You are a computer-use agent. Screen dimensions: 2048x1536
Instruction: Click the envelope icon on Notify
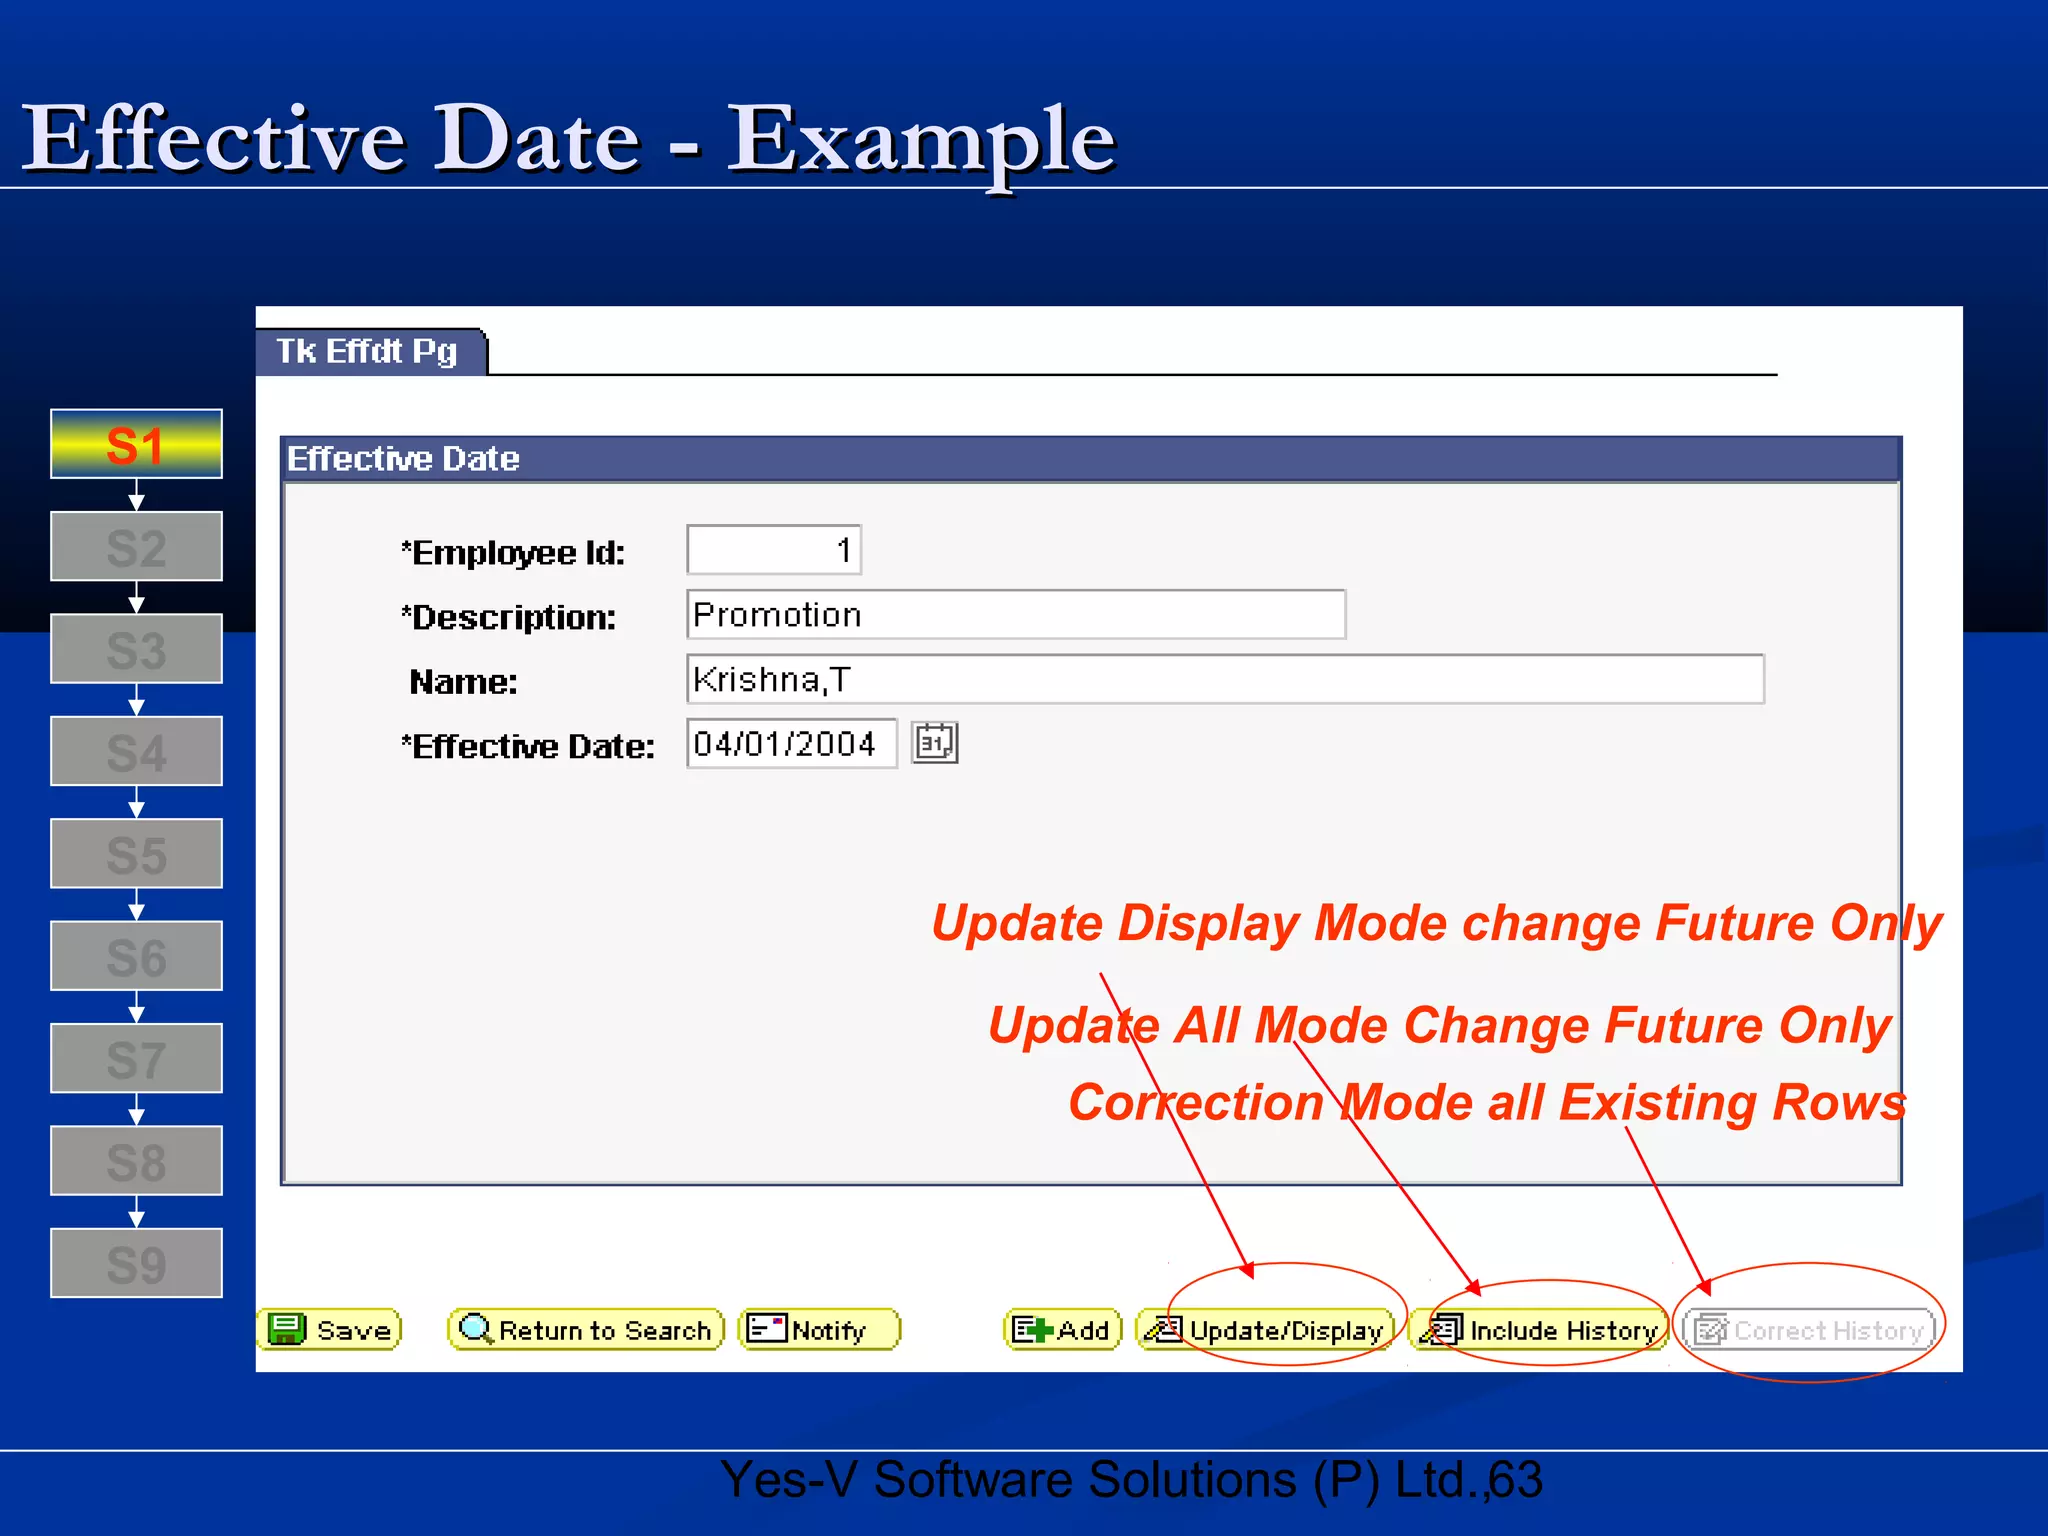tap(767, 1328)
